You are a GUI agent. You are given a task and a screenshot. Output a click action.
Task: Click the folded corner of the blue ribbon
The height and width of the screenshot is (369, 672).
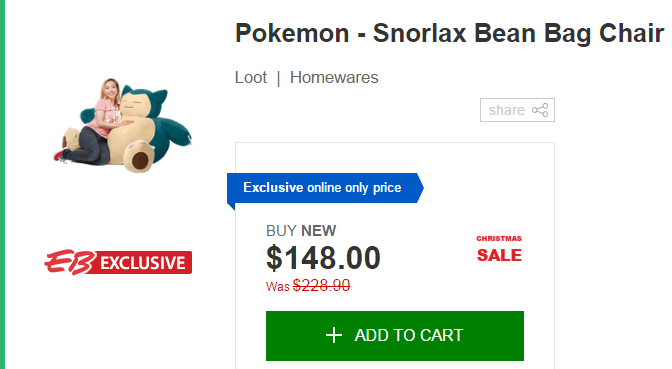(x=231, y=206)
